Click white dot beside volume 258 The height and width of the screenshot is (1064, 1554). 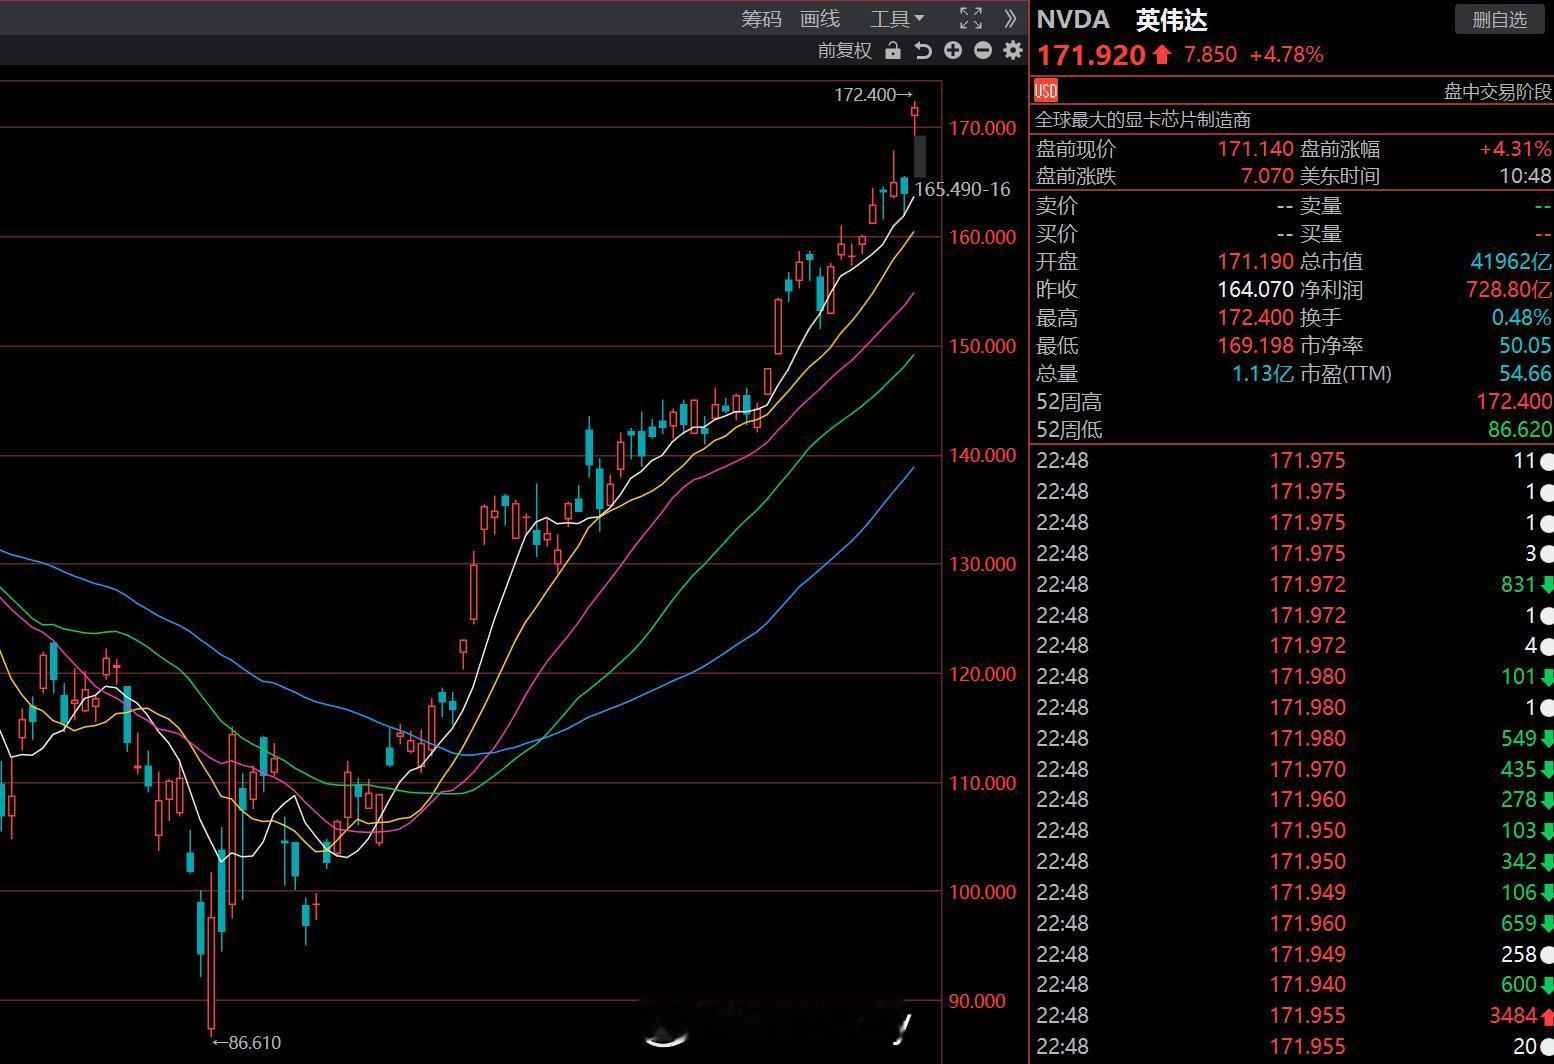[1547, 955]
